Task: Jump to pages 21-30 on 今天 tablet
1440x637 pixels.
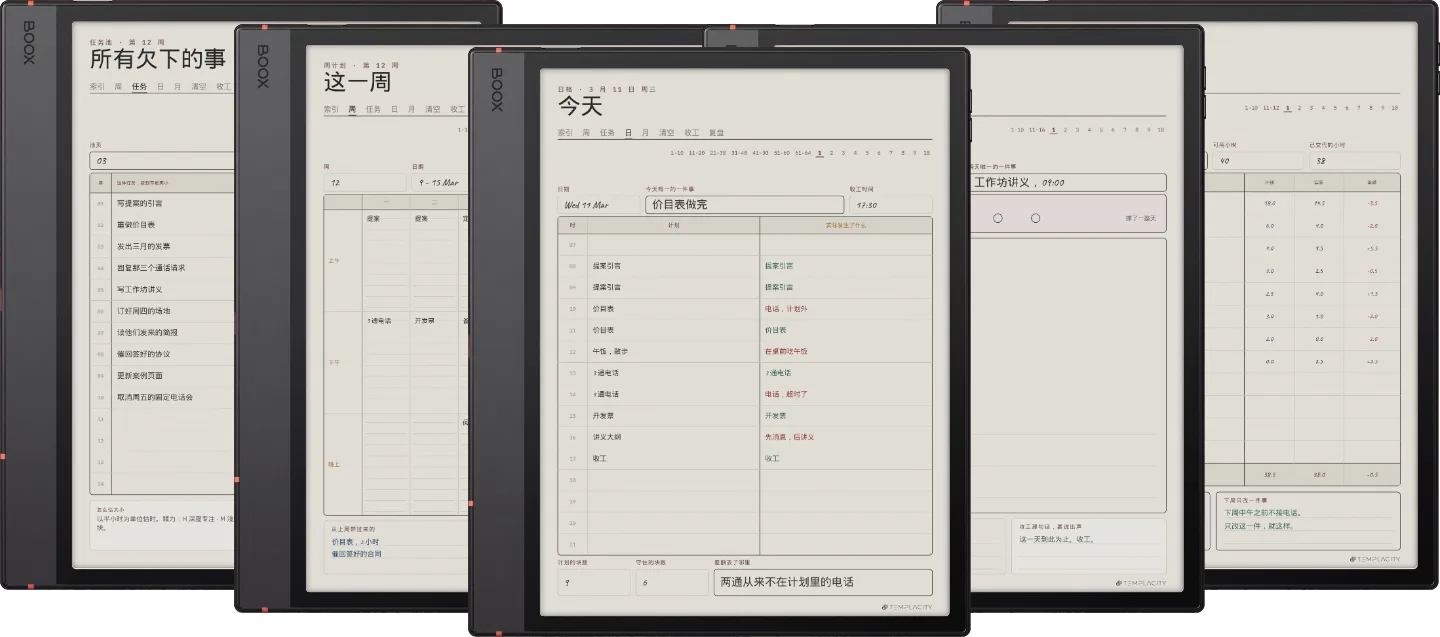Action: tap(718, 153)
